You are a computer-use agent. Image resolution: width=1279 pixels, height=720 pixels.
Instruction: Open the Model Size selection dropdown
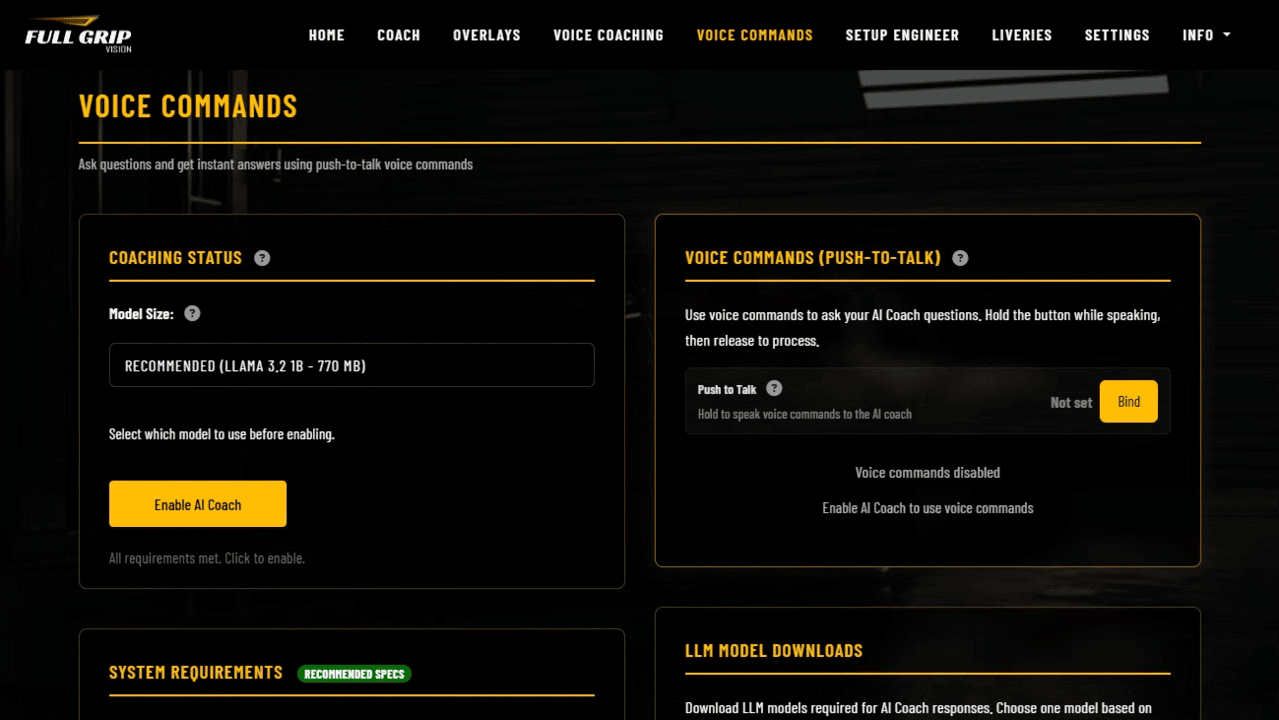tap(352, 365)
